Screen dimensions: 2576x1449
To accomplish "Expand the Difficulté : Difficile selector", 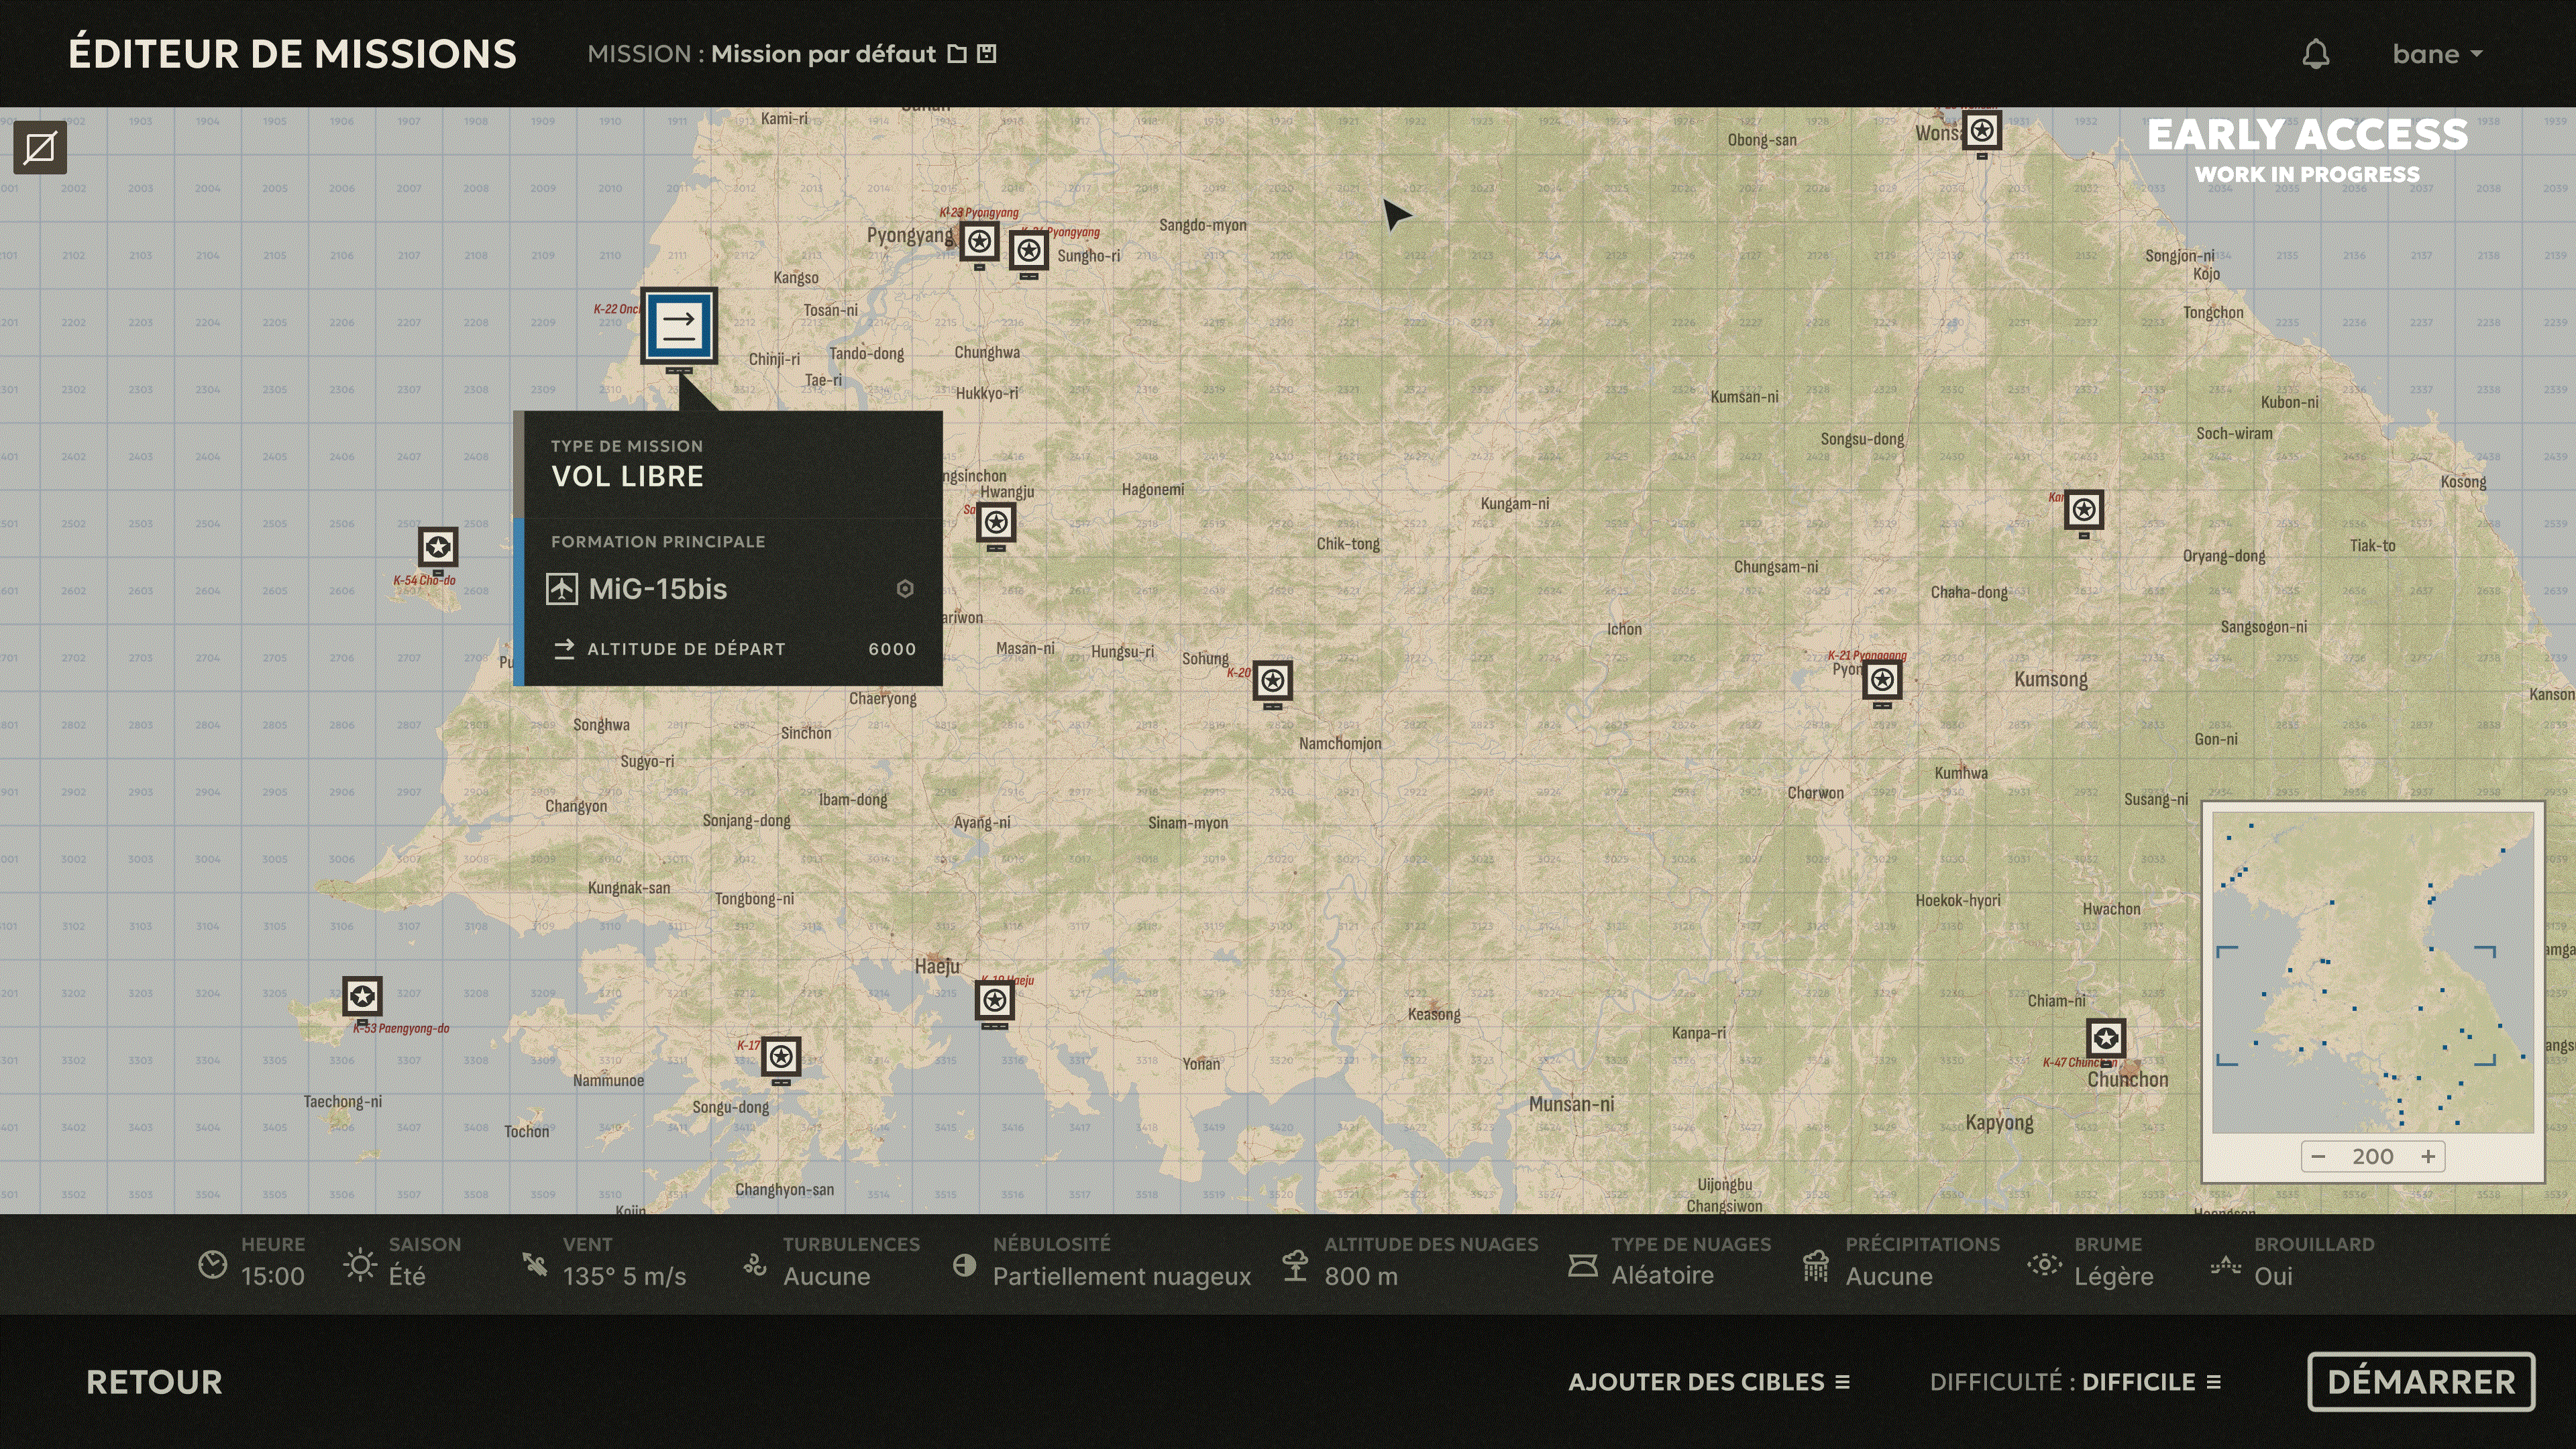I will point(2075,1382).
